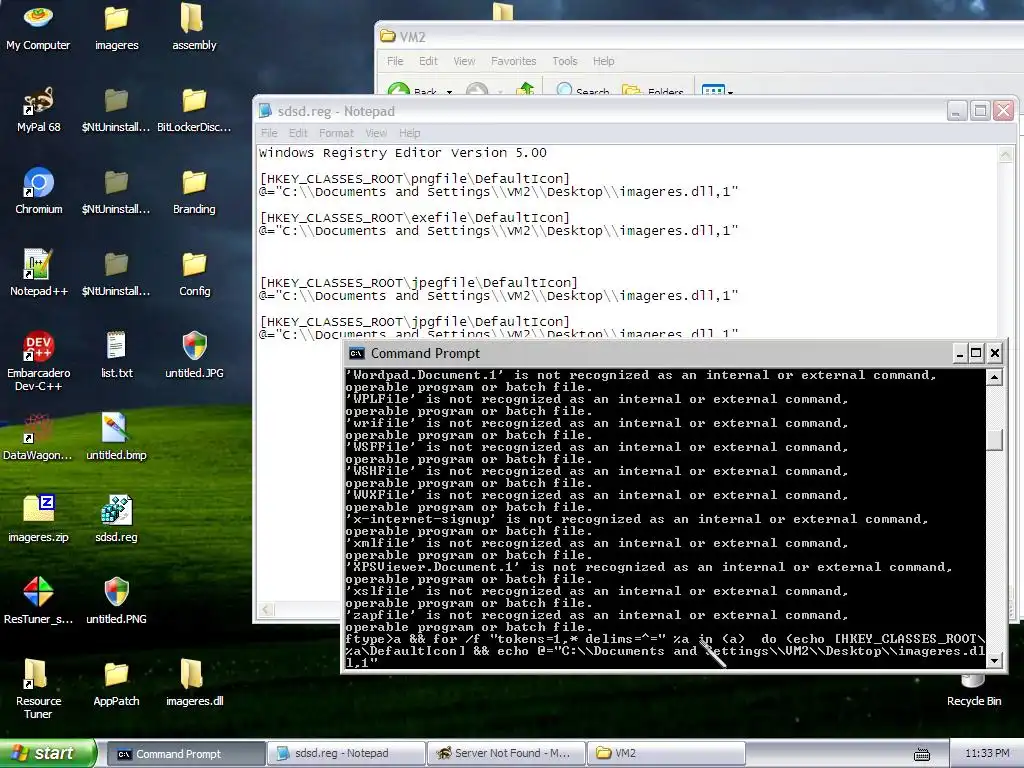Open Help menu in VM2 window
The image size is (1024, 768).
coord(603,61)
